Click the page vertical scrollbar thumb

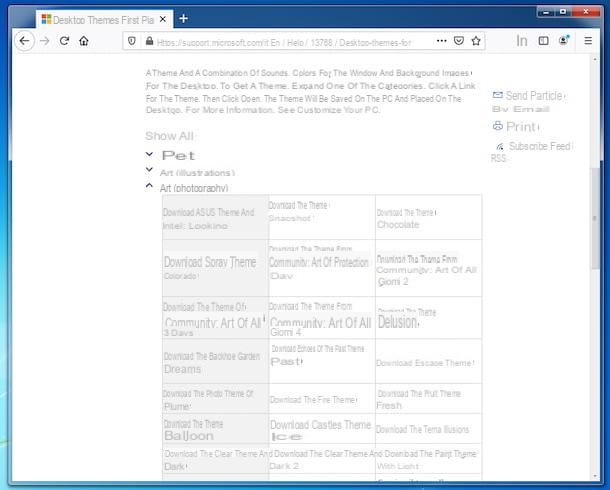coord(594,219)
